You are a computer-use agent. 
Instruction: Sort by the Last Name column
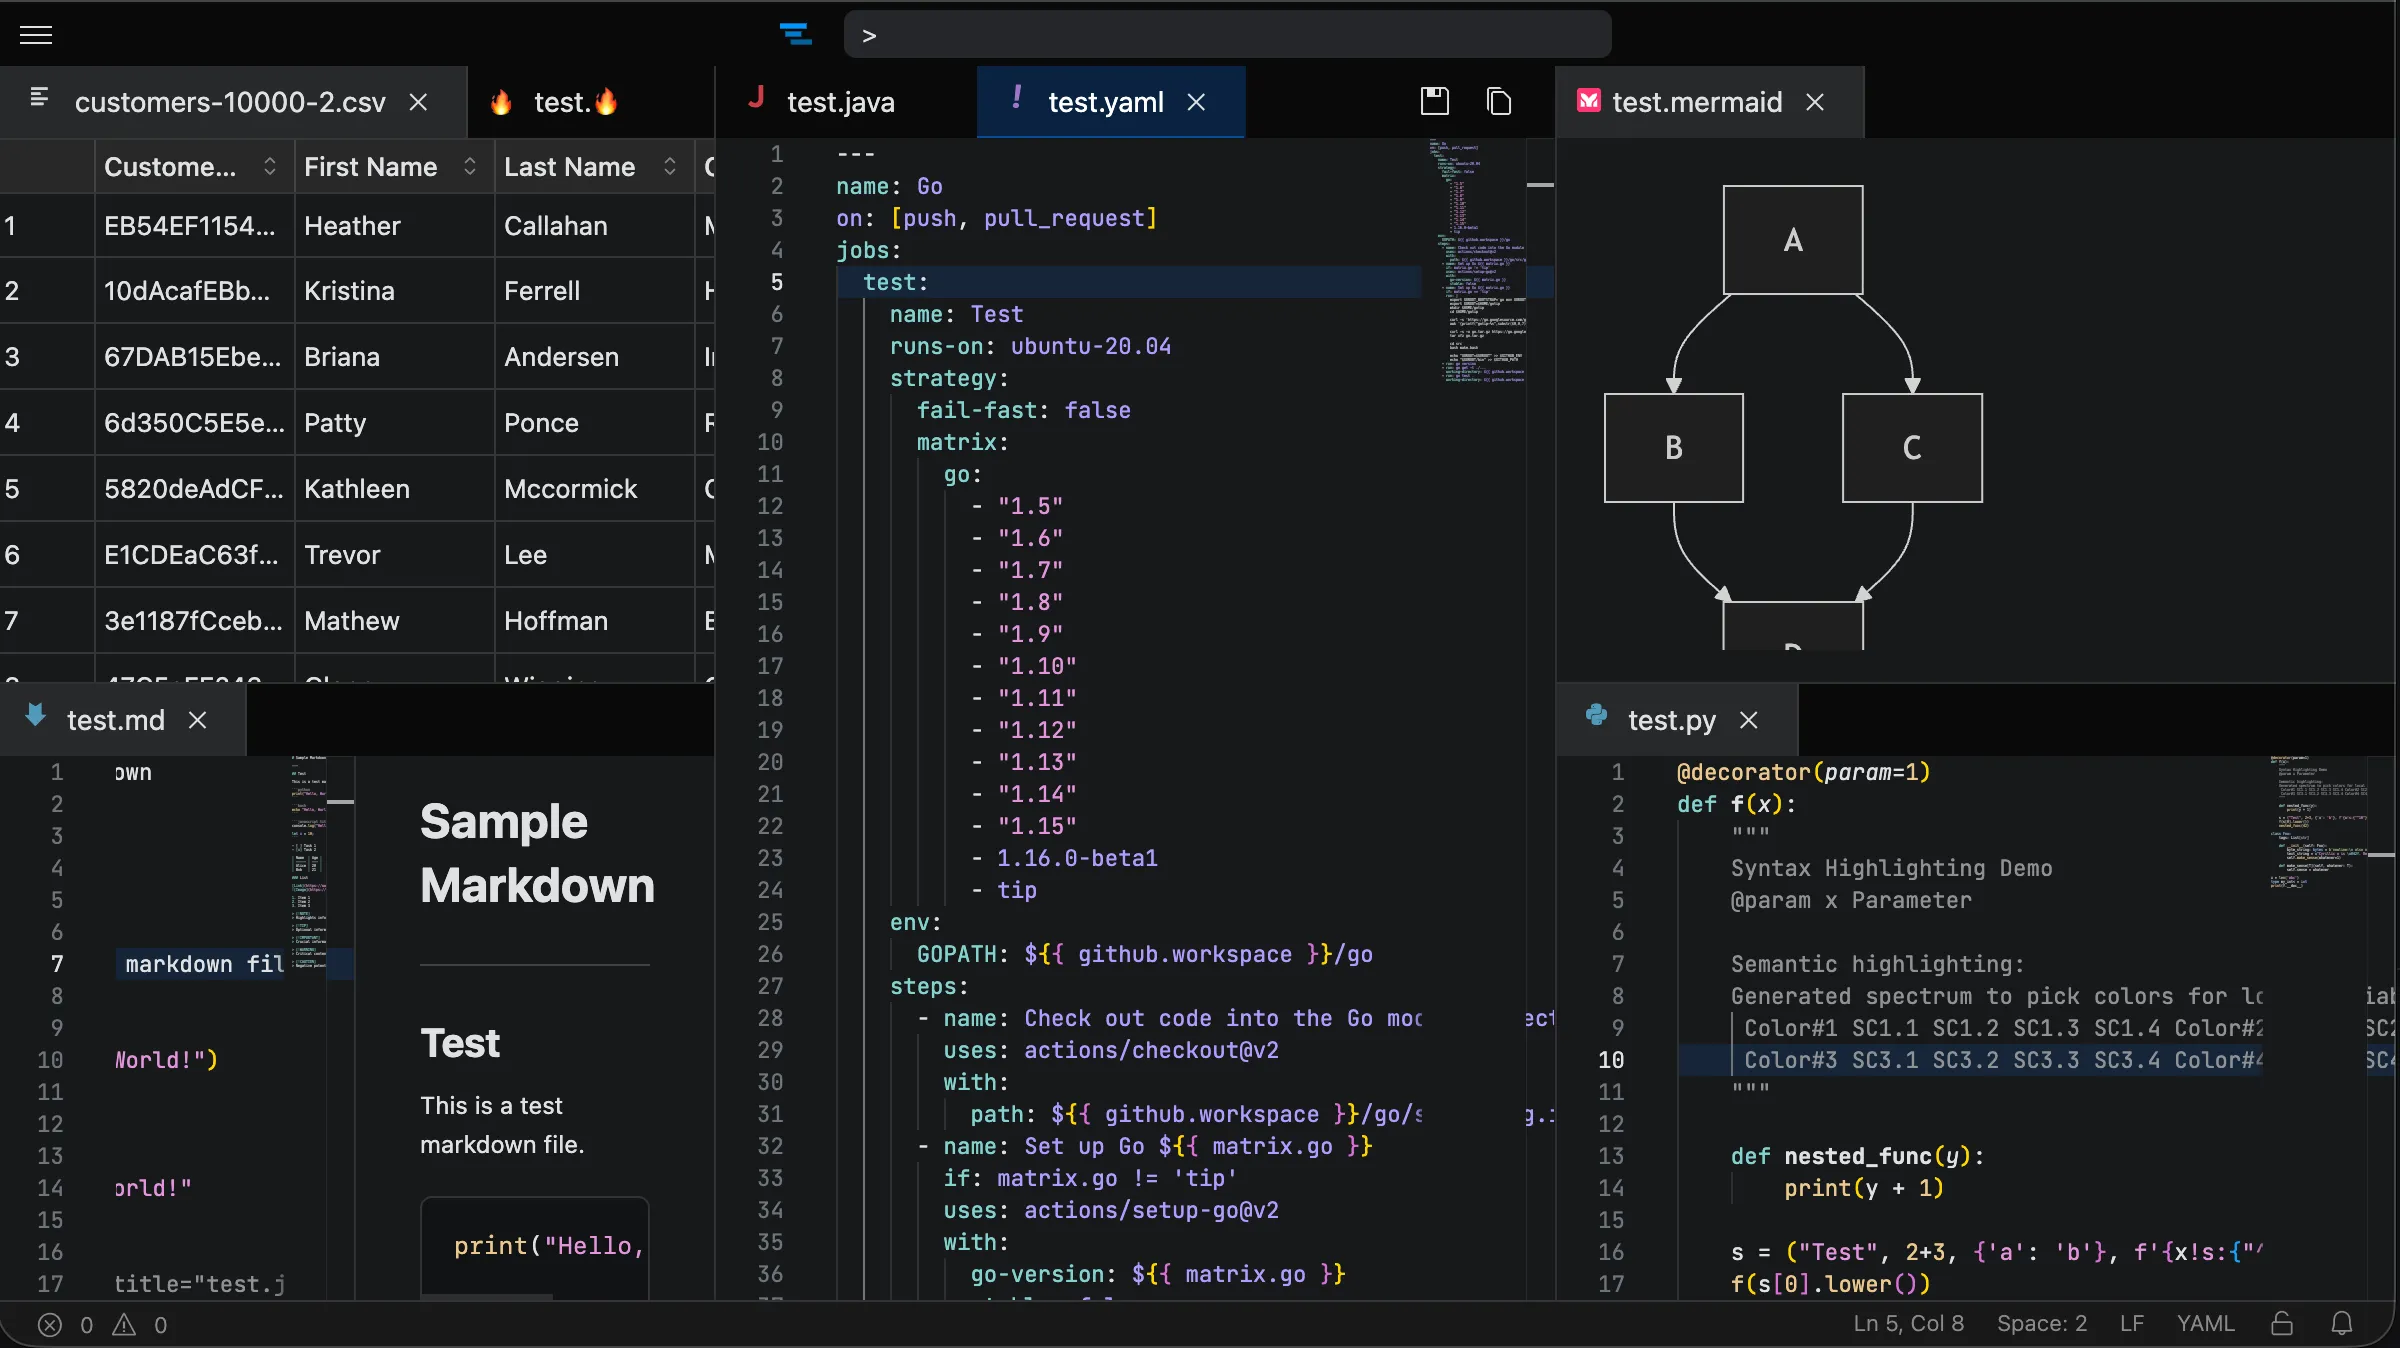pyautogui.click(x=669, y=167)
